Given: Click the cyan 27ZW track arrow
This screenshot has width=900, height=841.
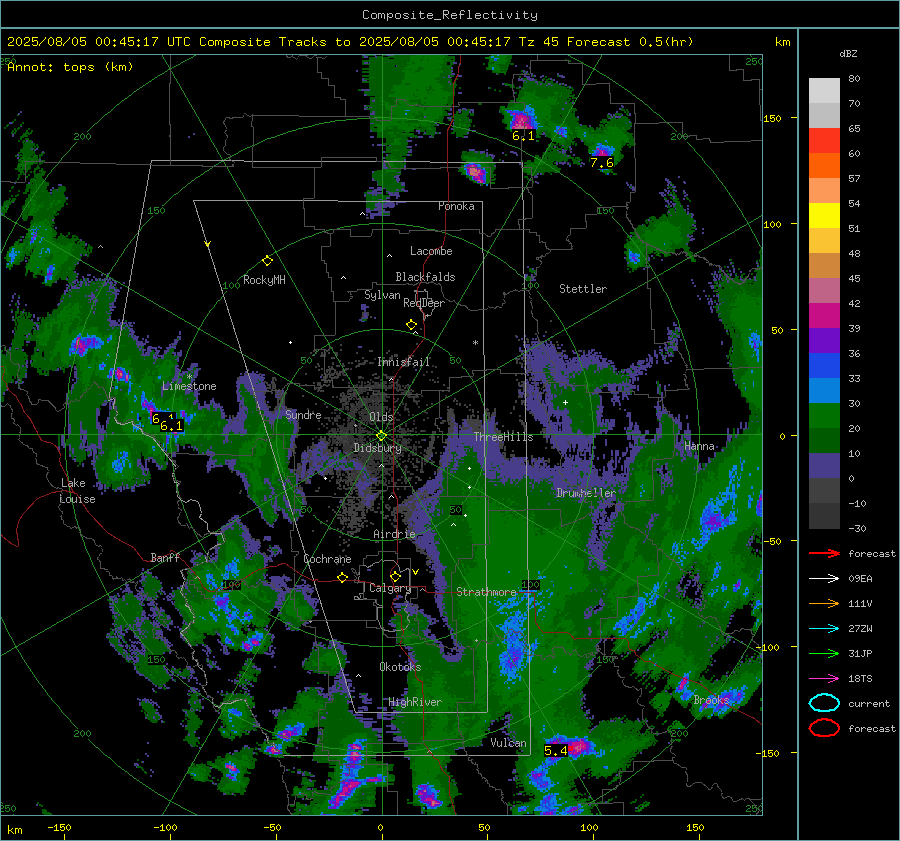Looking at the screenshot, I should coord(824,629).
